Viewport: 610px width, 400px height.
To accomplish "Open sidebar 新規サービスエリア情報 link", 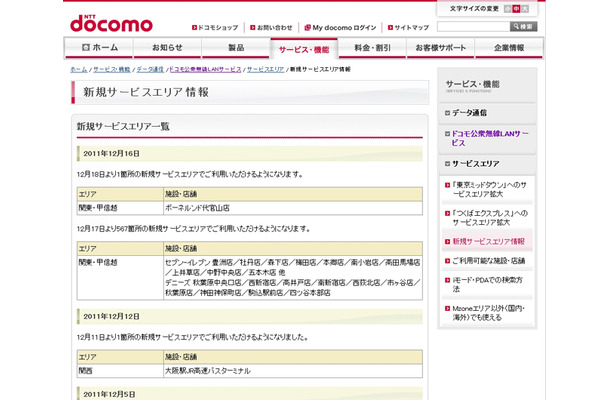I will pos(489,242).
